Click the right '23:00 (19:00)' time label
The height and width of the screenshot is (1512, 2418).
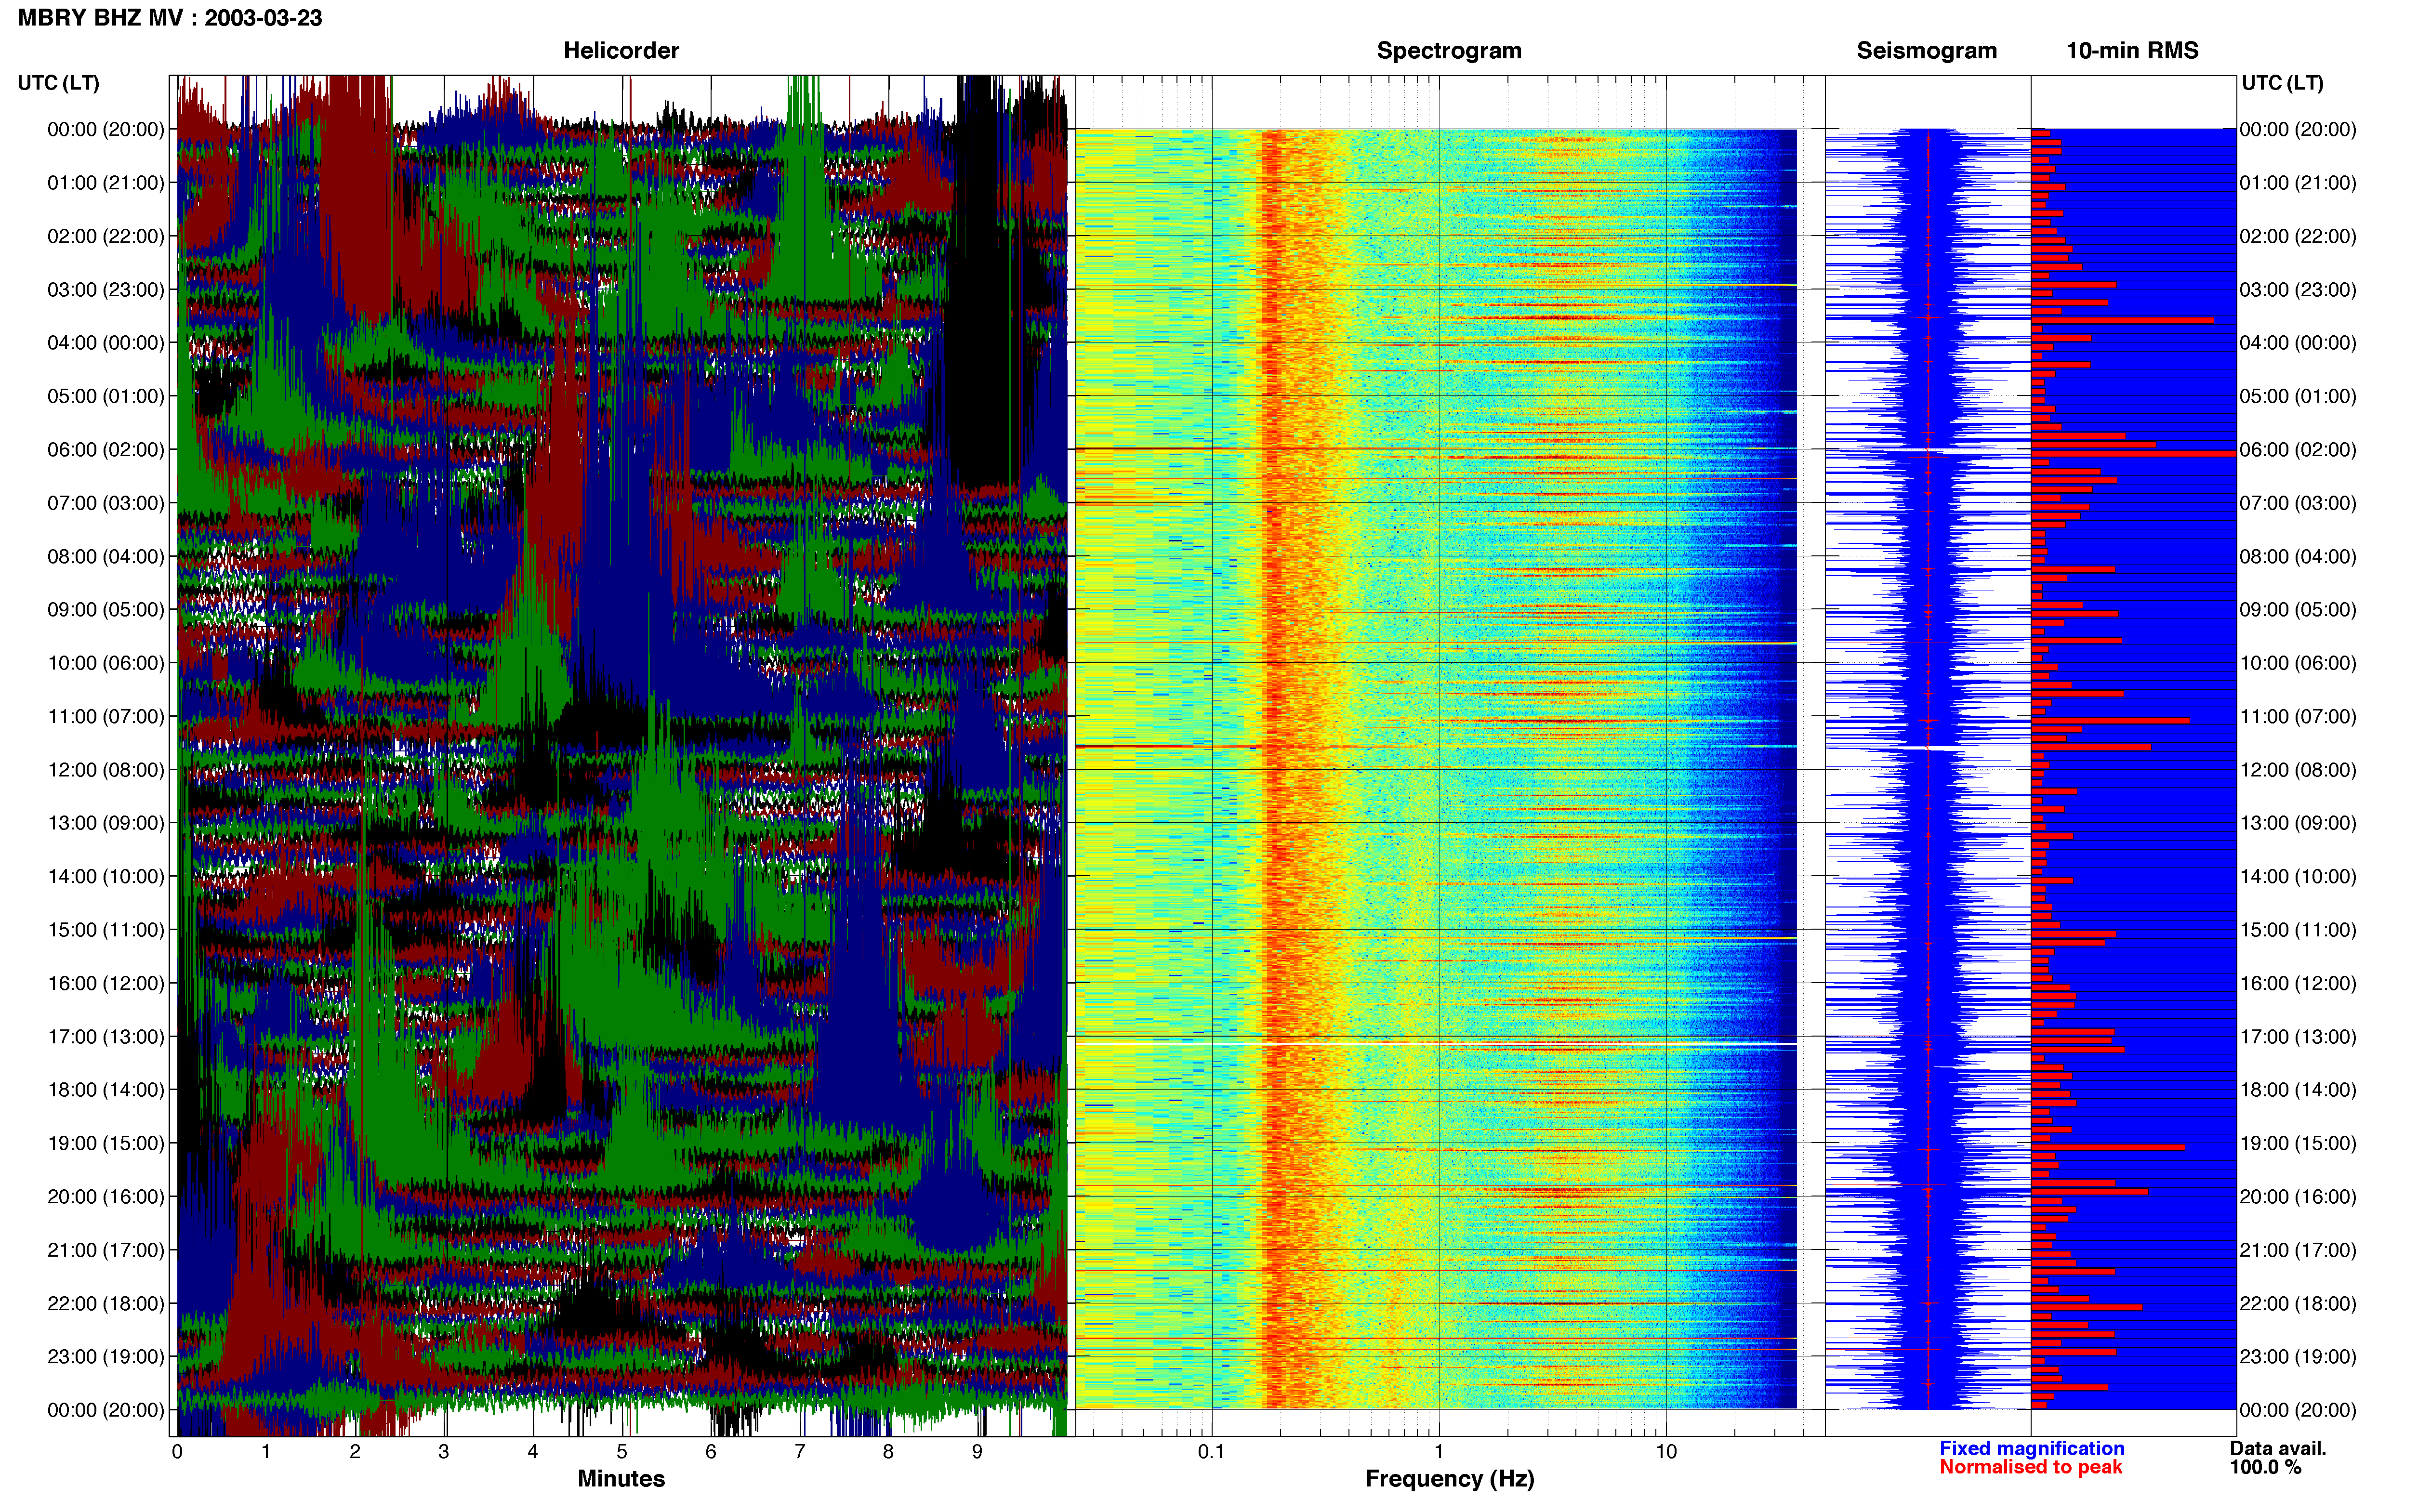point(2298,1357)
